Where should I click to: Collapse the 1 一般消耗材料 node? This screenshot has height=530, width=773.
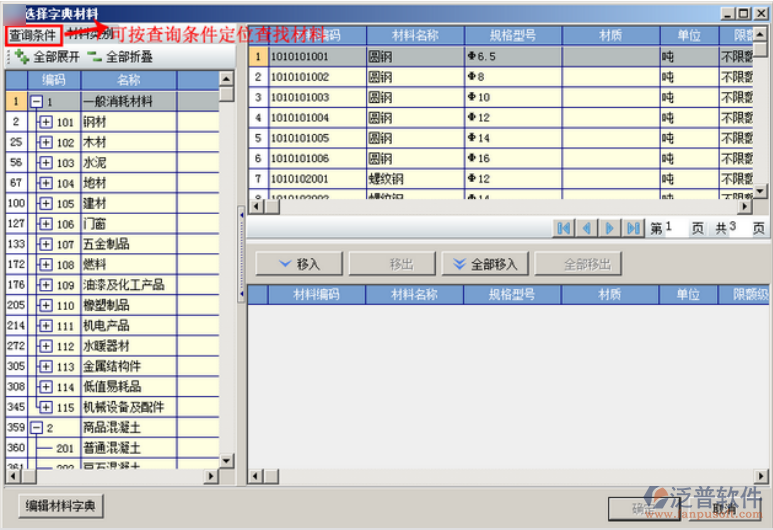coord(36,101)
